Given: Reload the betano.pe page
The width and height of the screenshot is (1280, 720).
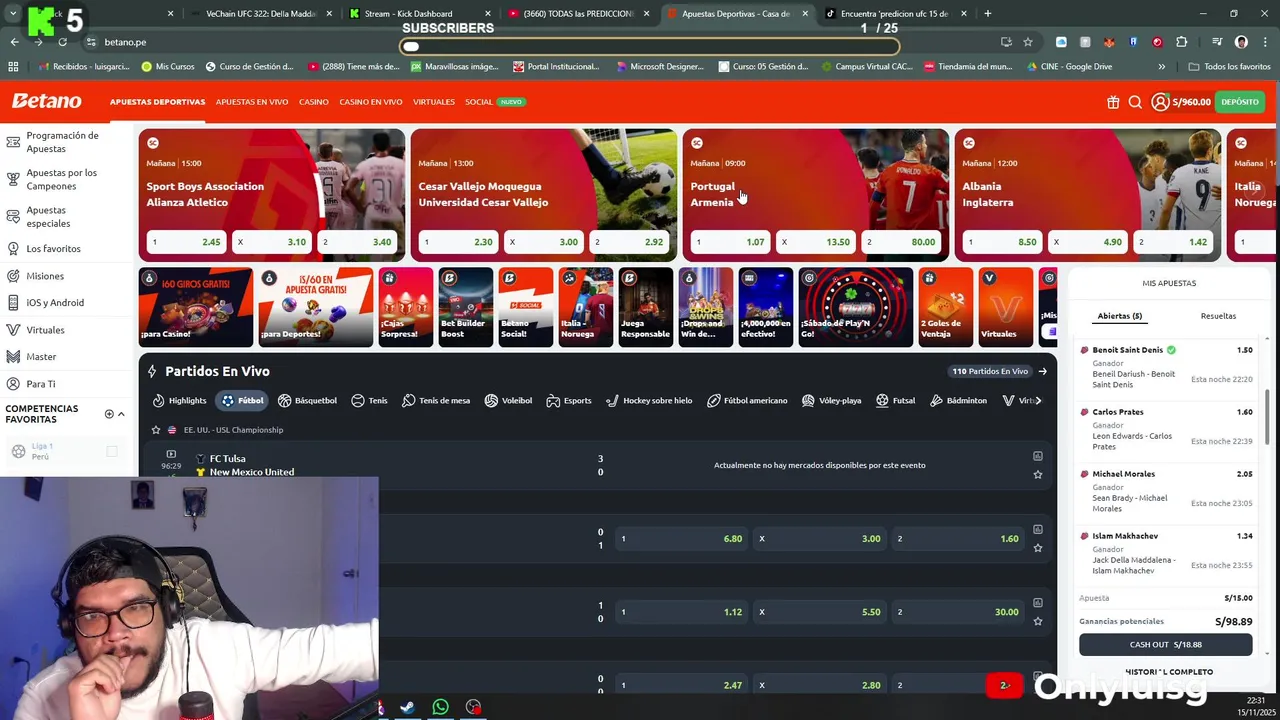Looking at the screenshot, I should click(x=62, y=42).
